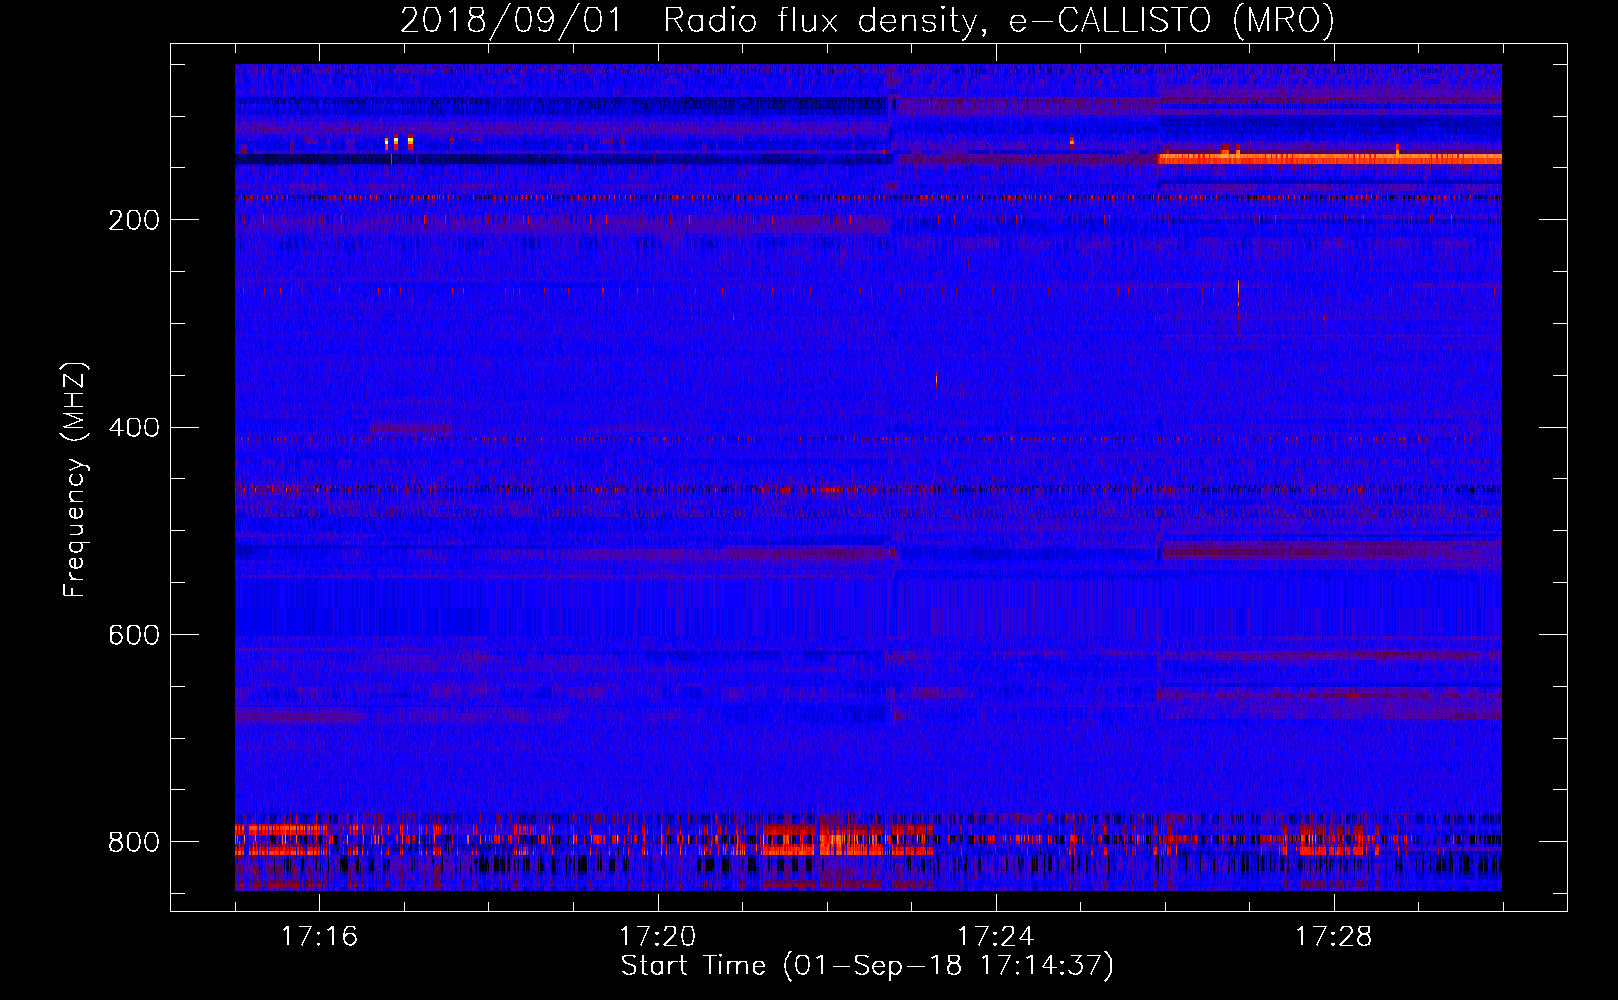Viewport: 1618px width, 1000px height.
Task: Click the 17:24 time tick label
Action: tap(996, 937)
